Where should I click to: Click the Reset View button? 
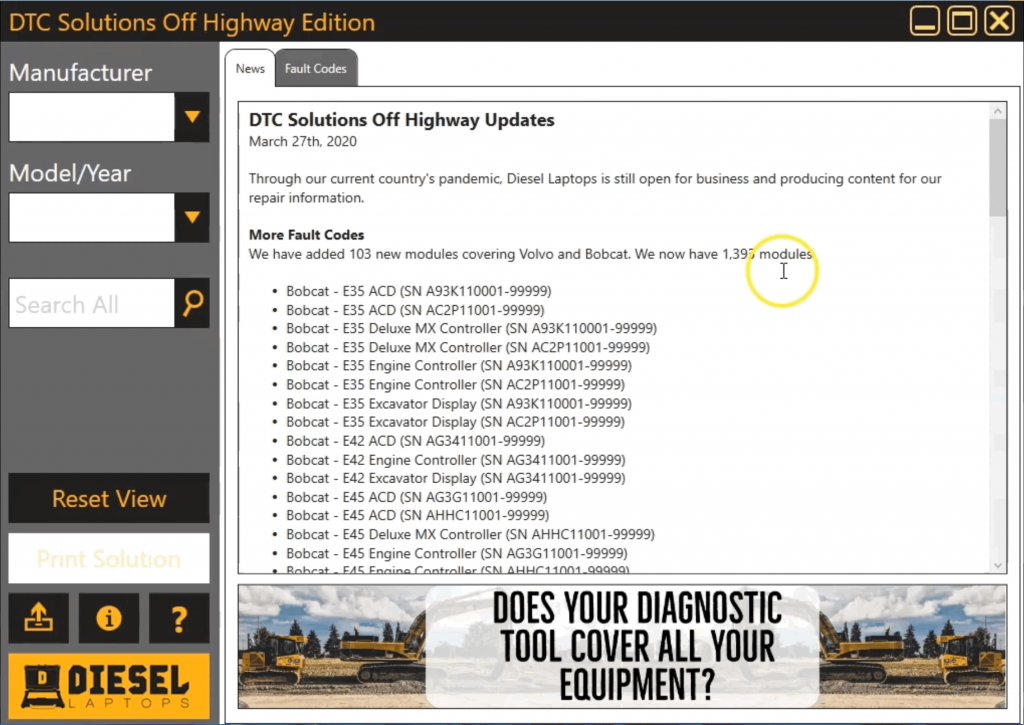pyautogui.click(x=109, y=498)
